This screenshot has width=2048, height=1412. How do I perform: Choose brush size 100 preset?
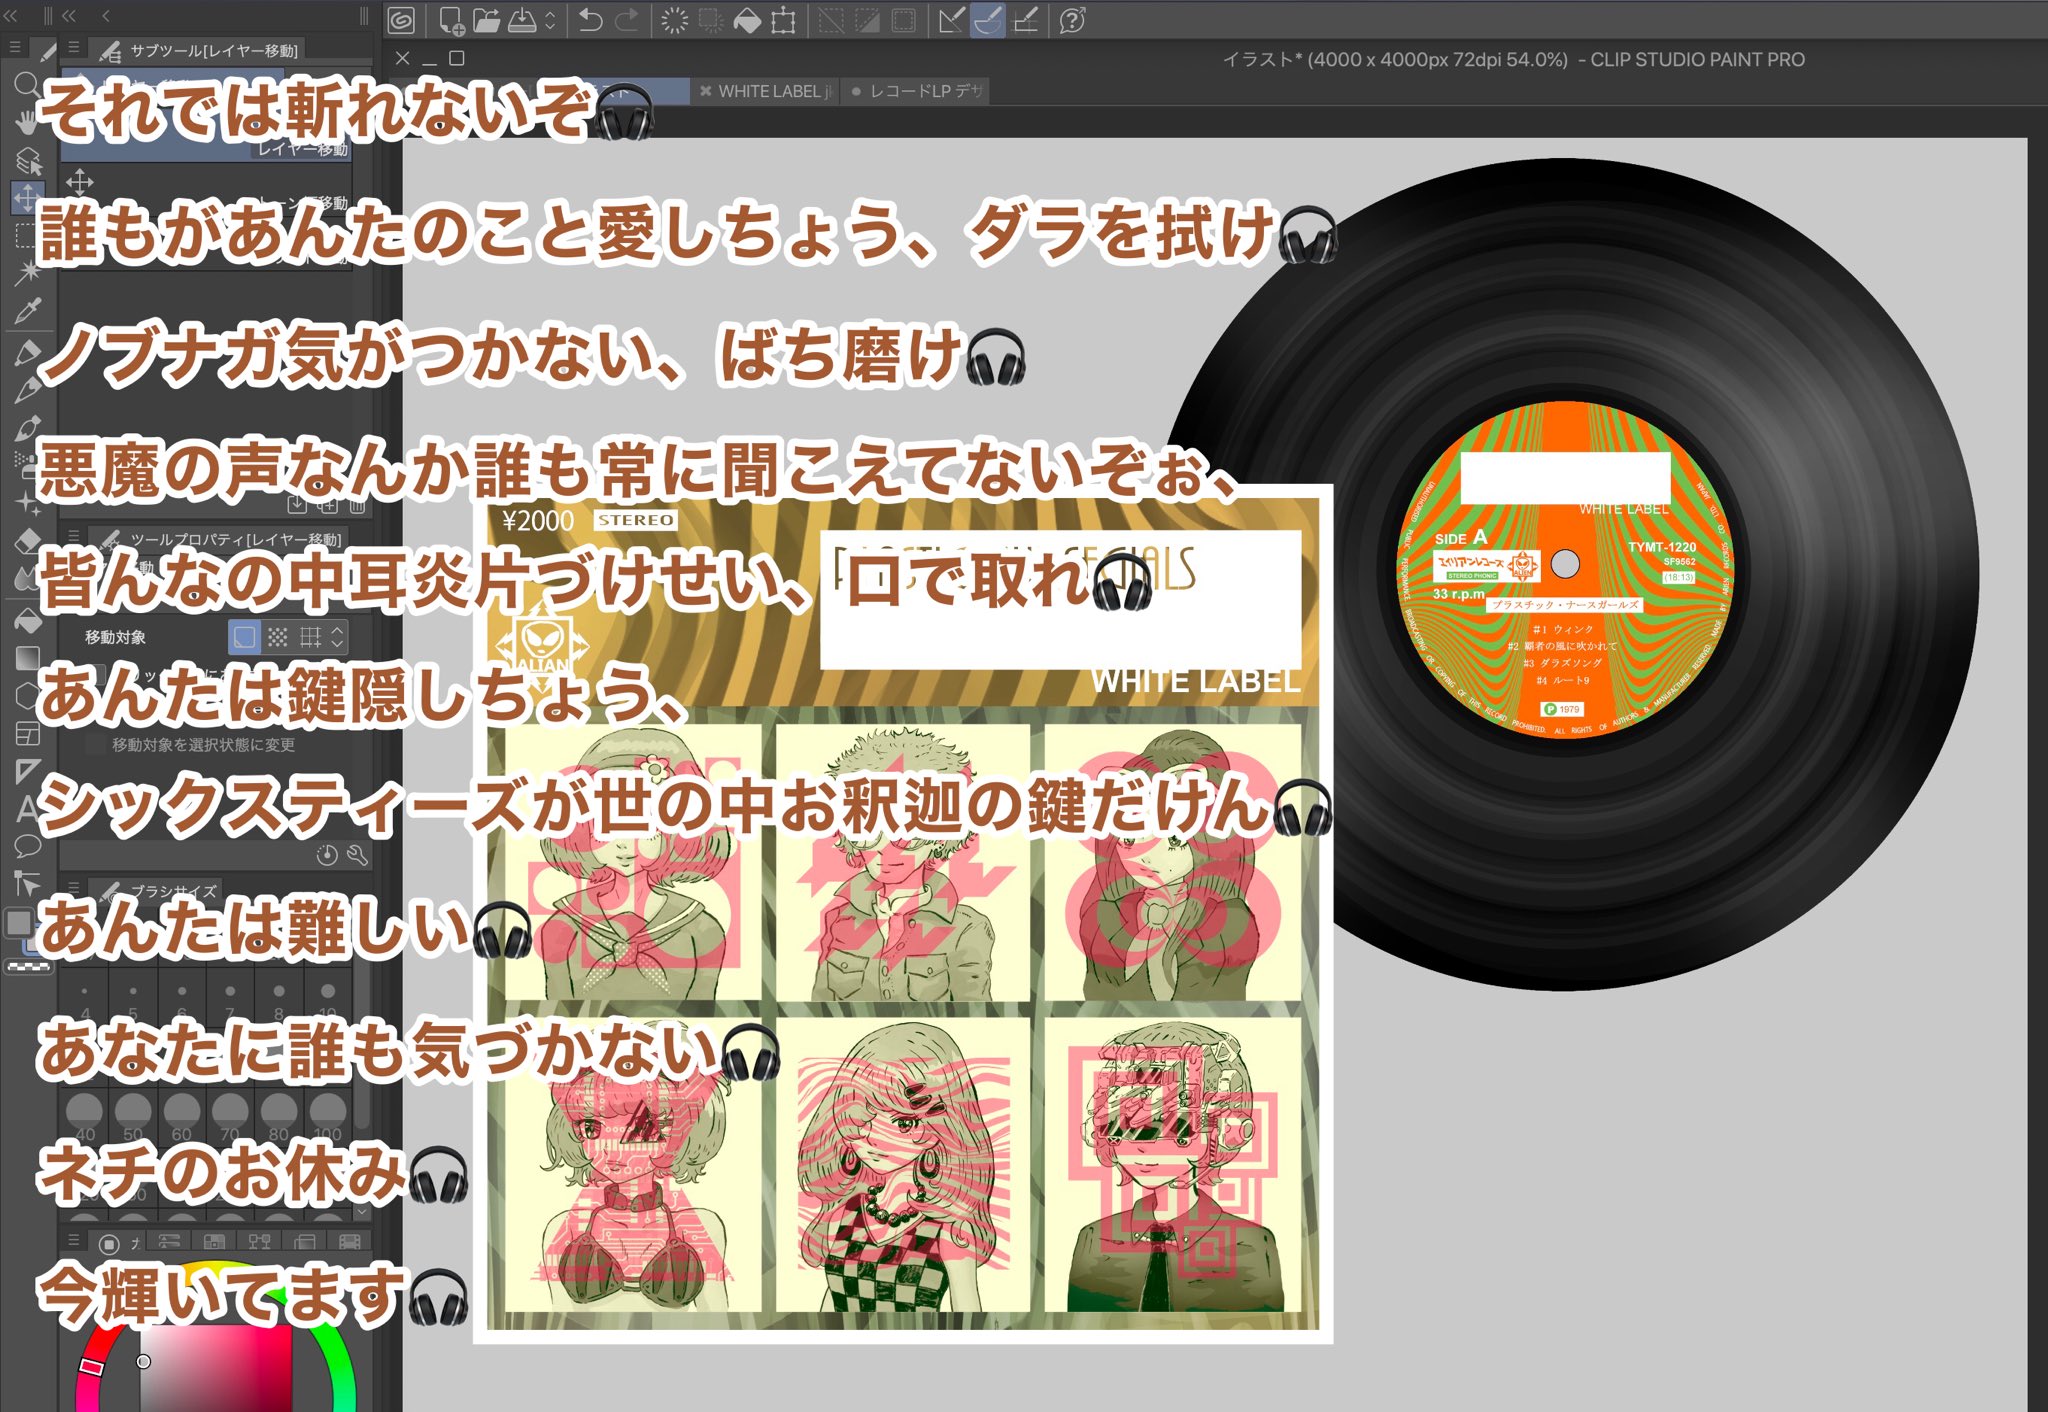tap(328, 1117)
